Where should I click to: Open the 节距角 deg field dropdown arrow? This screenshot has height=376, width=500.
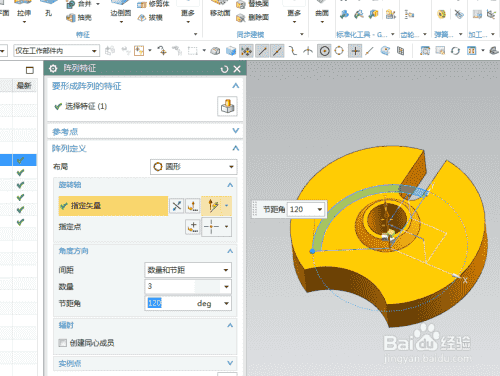226,303
